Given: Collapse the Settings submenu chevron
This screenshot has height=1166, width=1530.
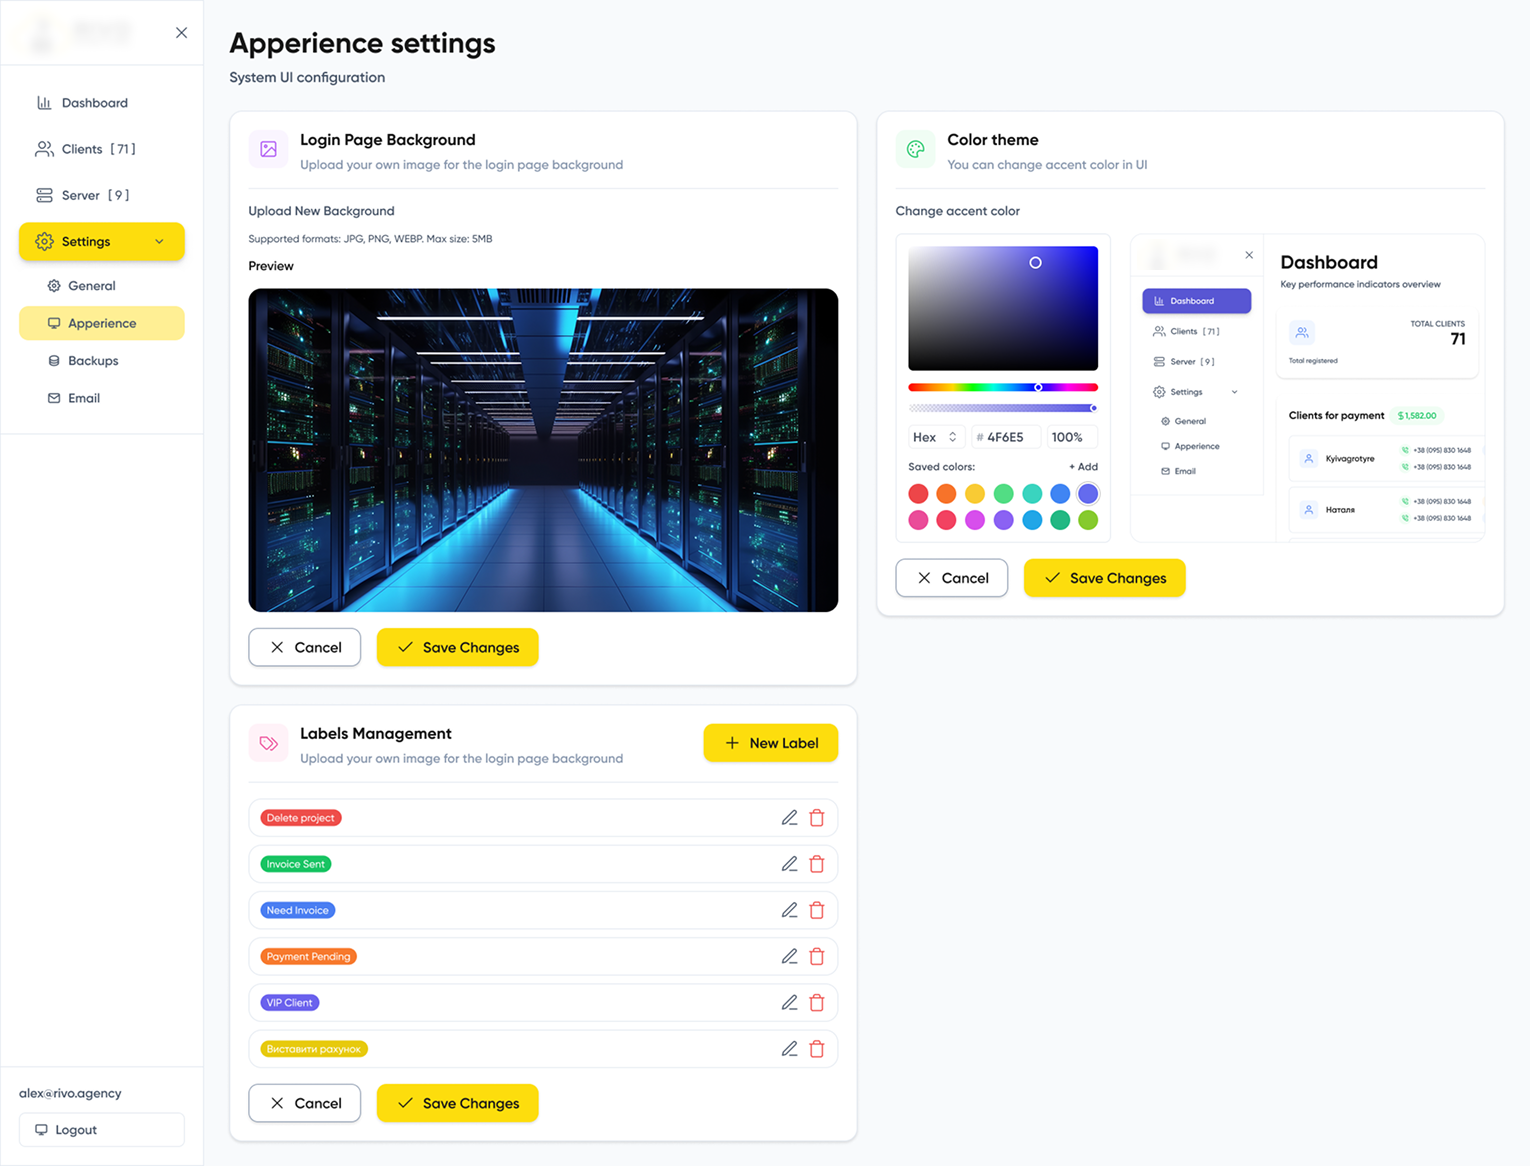Looking at the screenshot, I should pos(159,241).
